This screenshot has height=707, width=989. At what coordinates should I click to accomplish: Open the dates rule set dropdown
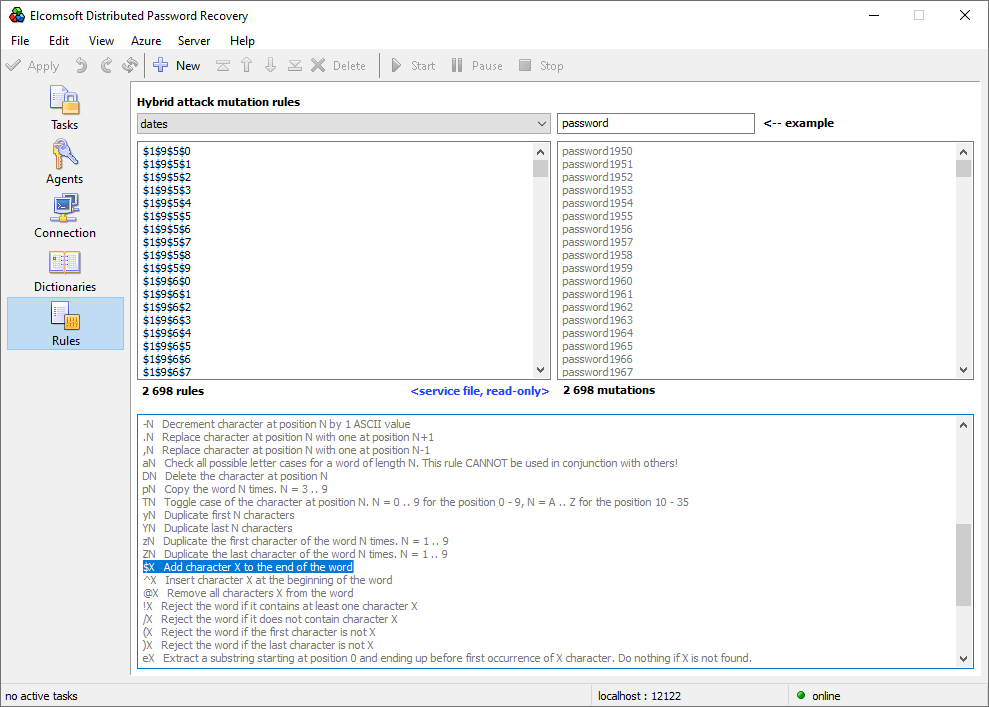[542, 123]
